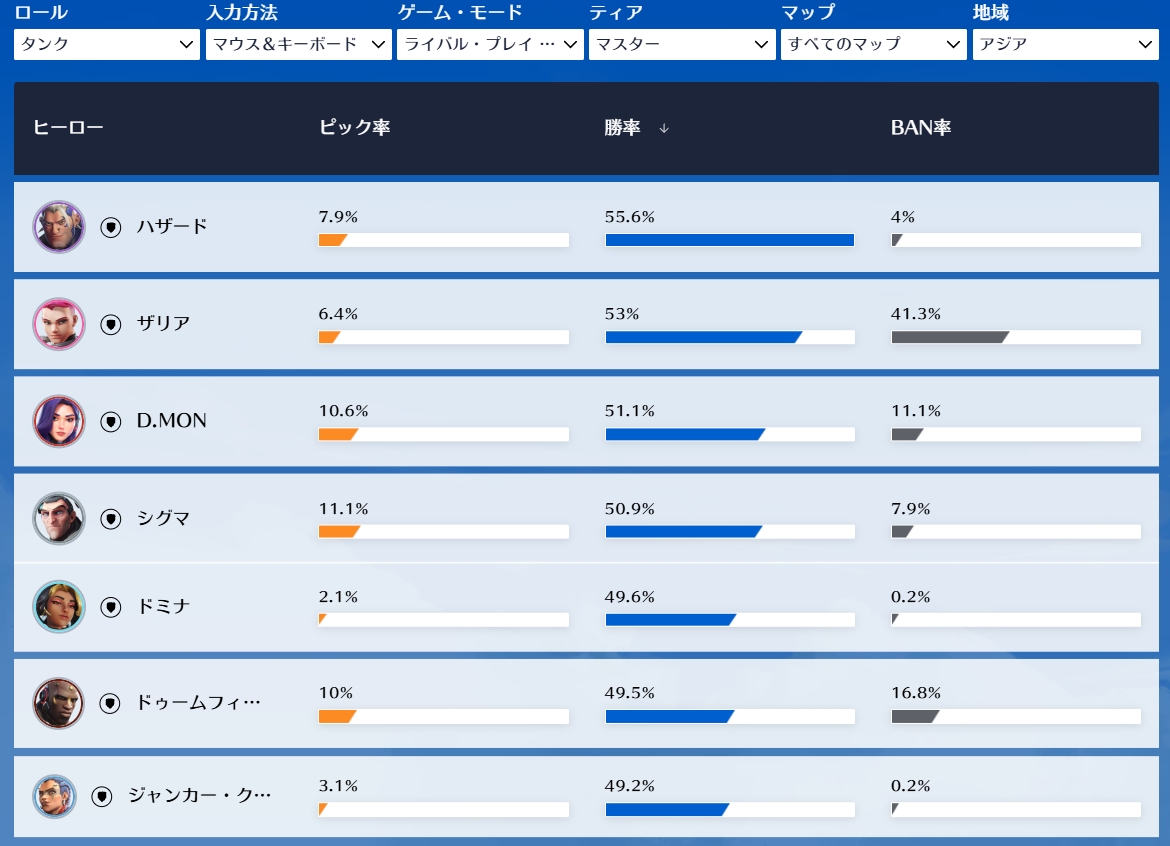
Task: Click the ヒーロー column header
Action: [68, 128]
